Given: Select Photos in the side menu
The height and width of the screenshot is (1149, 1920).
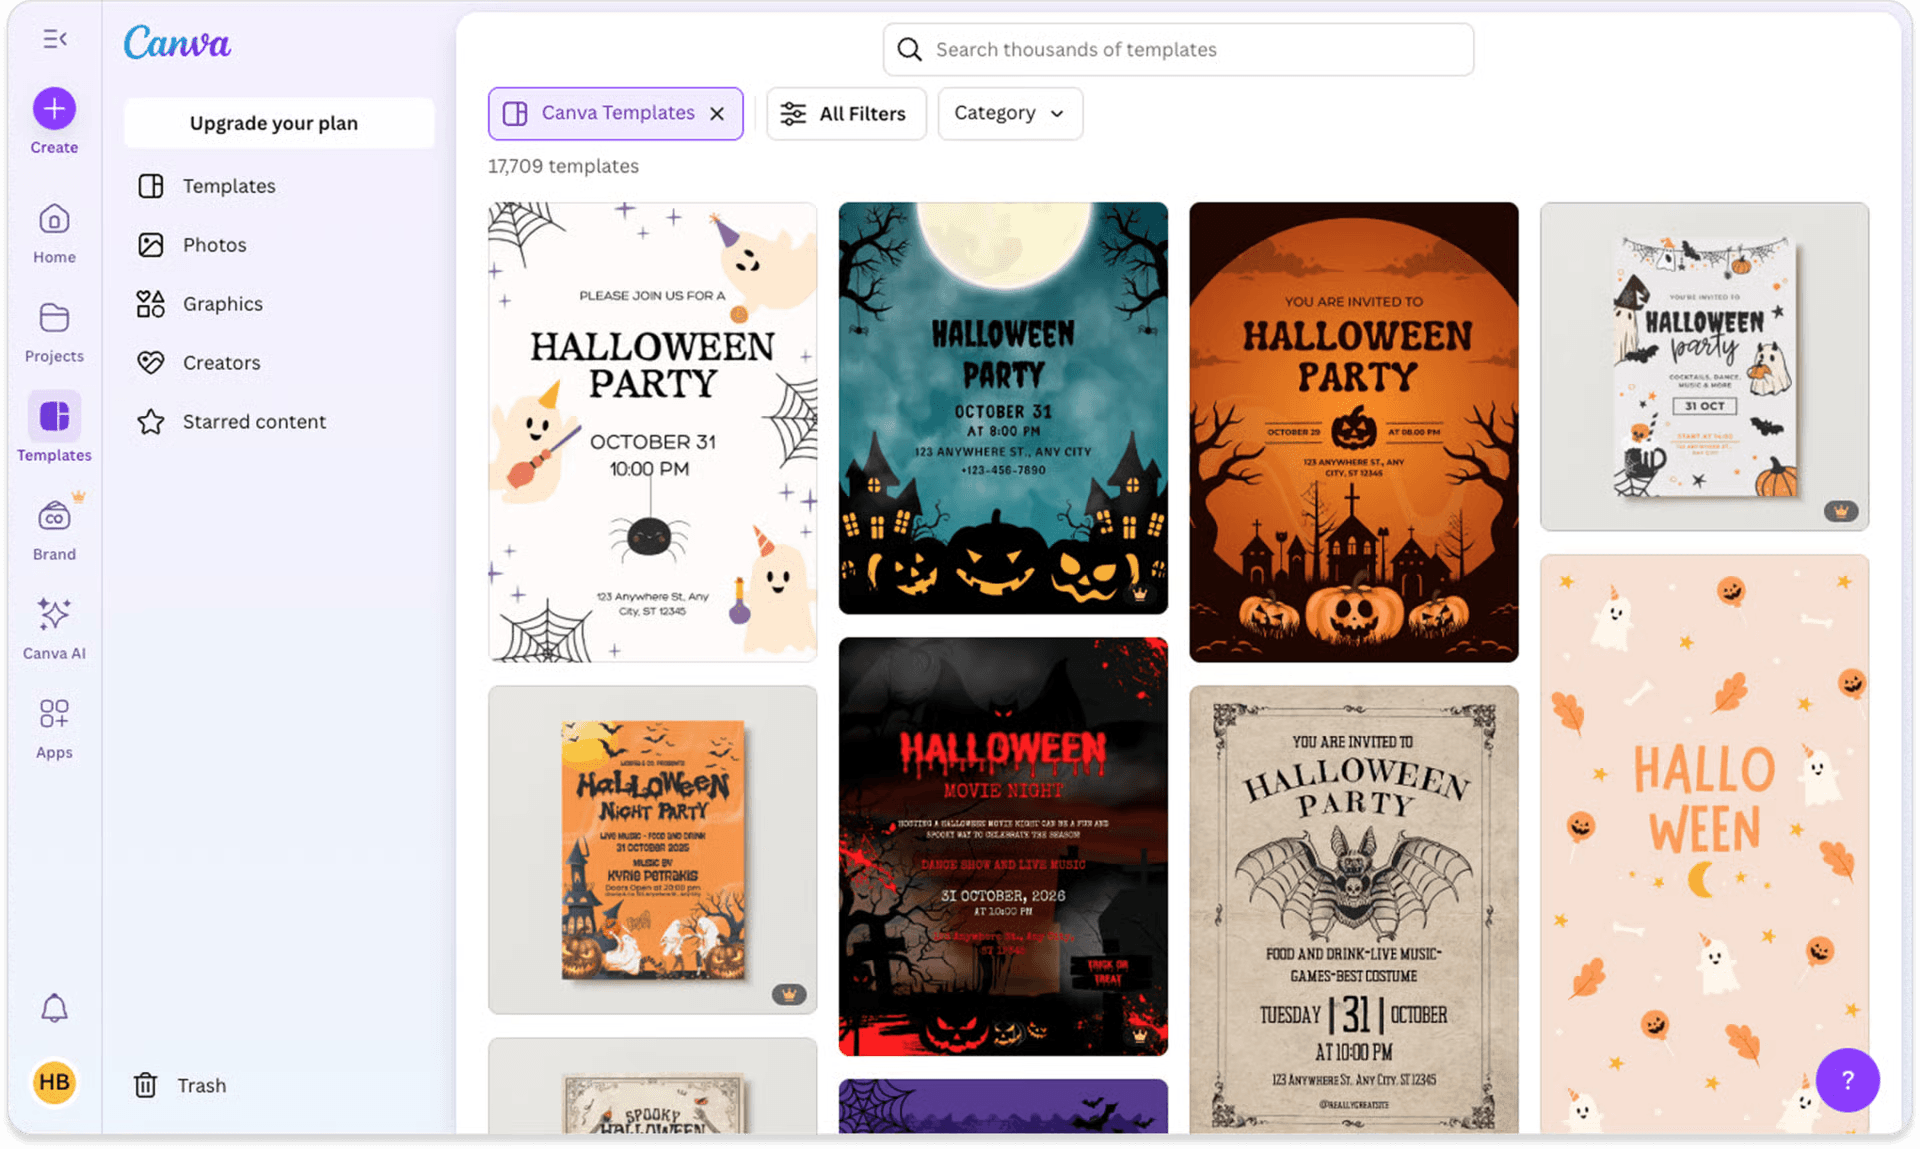Looking at the screenshot, I should pos(213,244).
